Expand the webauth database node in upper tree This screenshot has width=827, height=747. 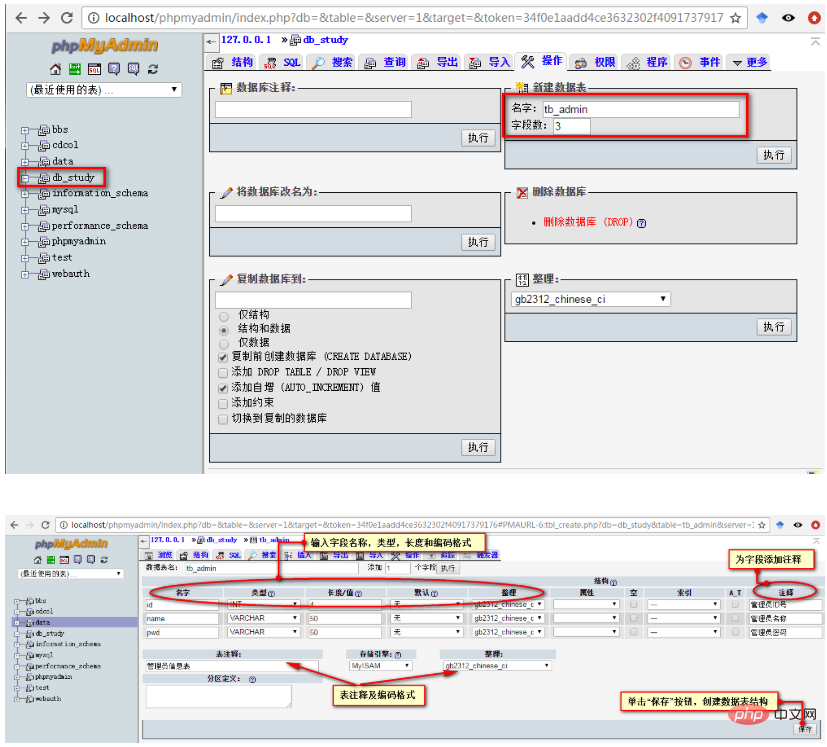pyautogui.click(x=25, y=274)
